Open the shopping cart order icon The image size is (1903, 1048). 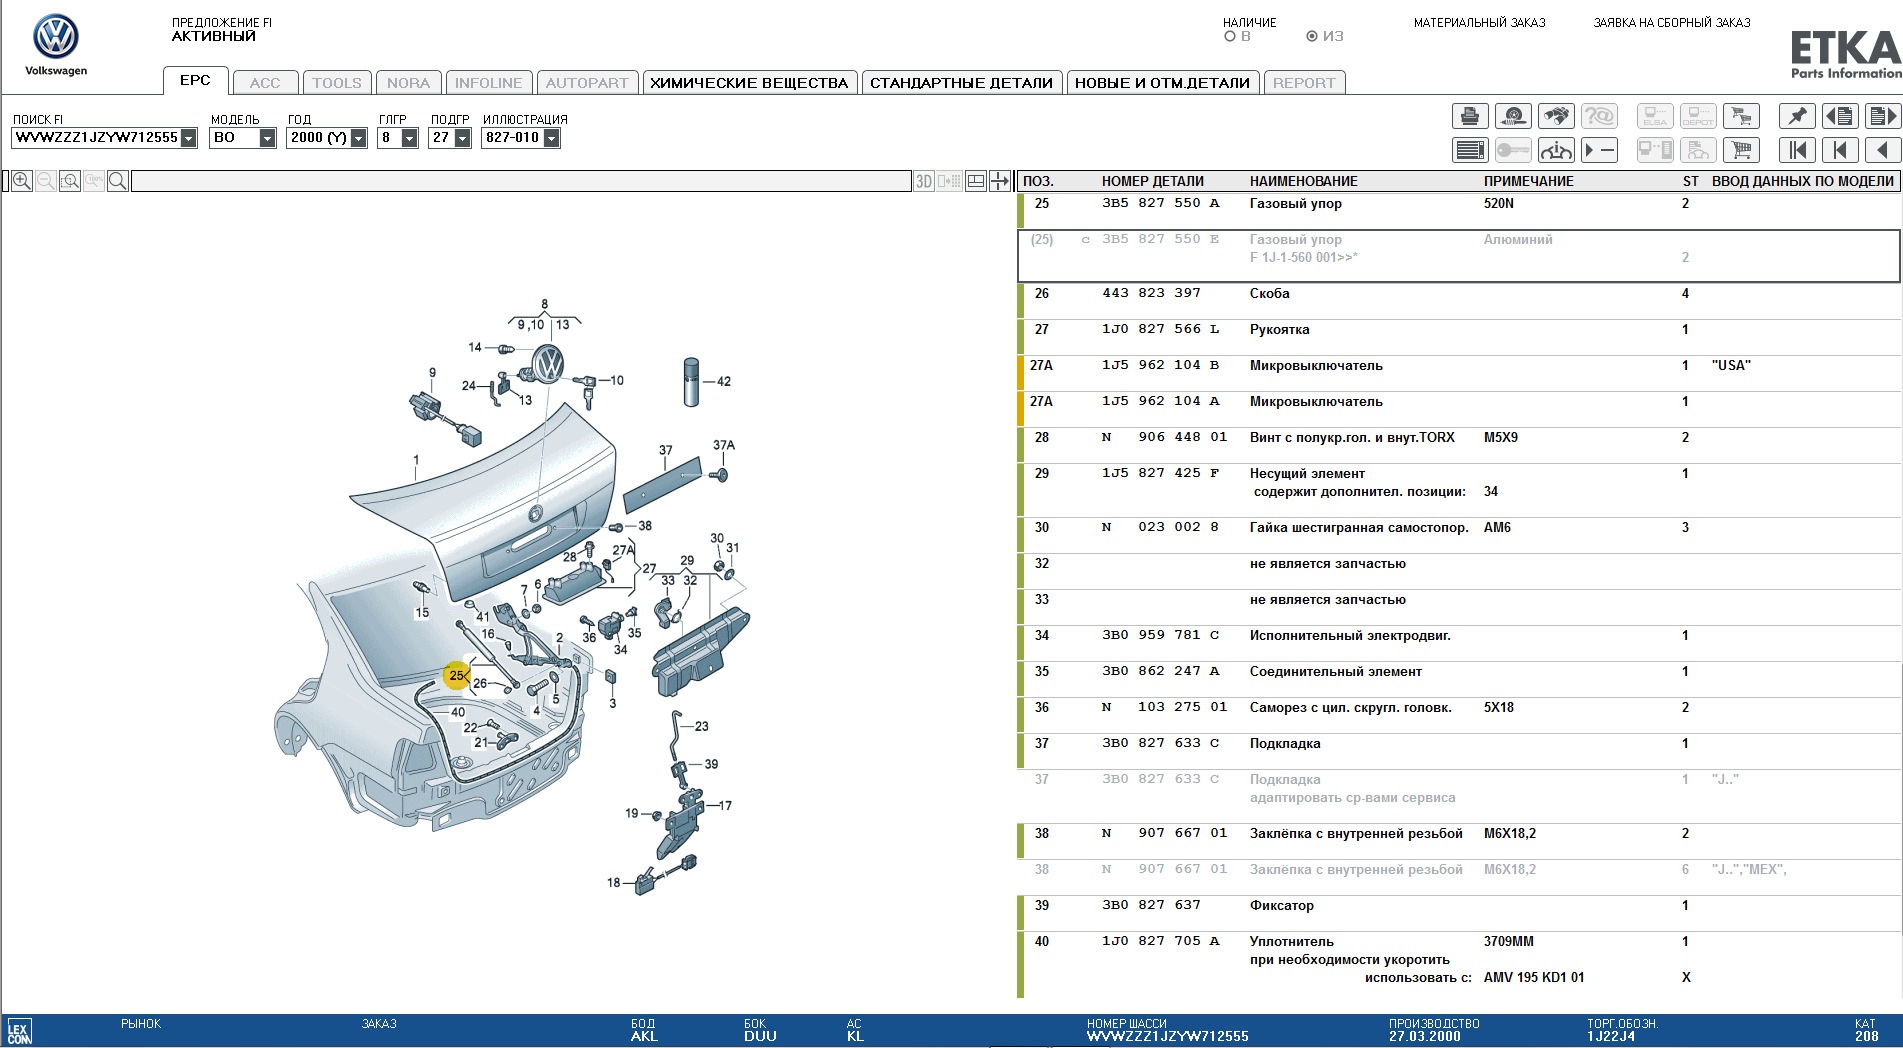(x=1741, y=150)
